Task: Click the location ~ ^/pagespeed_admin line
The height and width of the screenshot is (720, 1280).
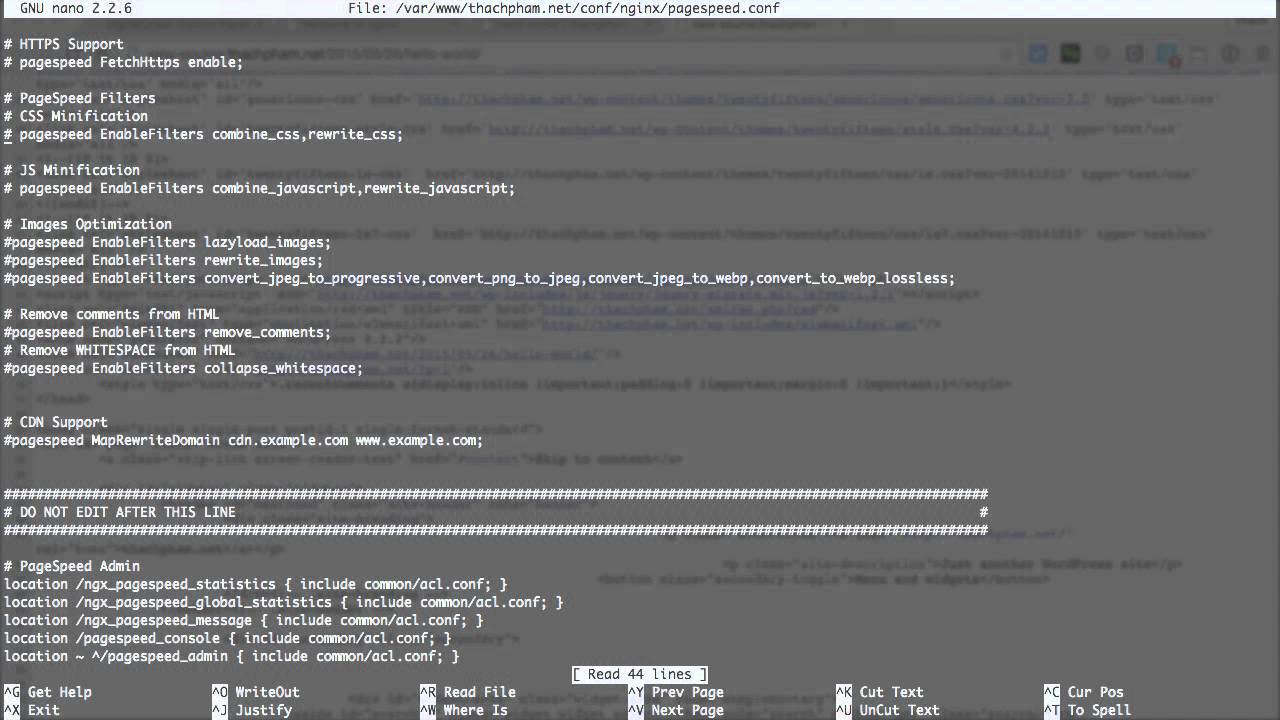Action: click(x=231, y=656)
